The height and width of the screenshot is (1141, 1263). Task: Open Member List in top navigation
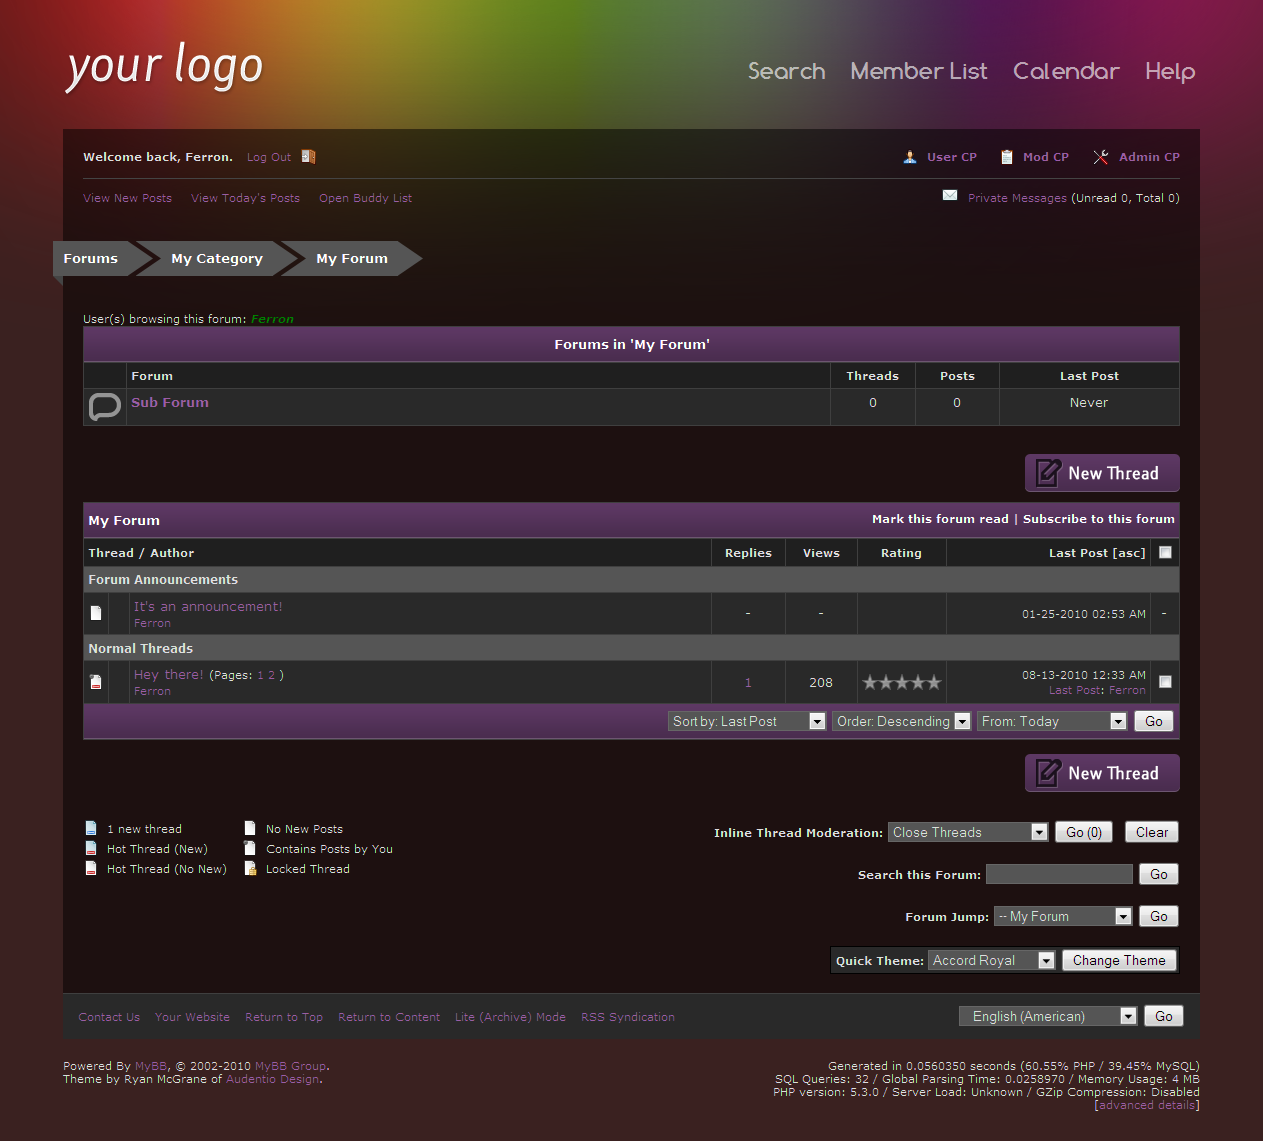point(918,71)
